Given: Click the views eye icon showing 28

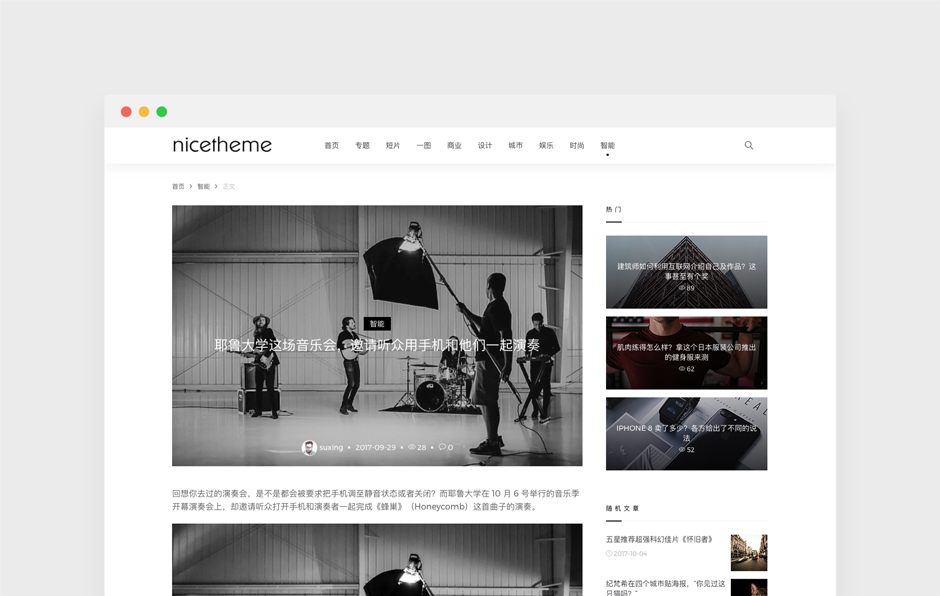Looking at the screenshot, I should pyautogui.click(x=412, y=447).
